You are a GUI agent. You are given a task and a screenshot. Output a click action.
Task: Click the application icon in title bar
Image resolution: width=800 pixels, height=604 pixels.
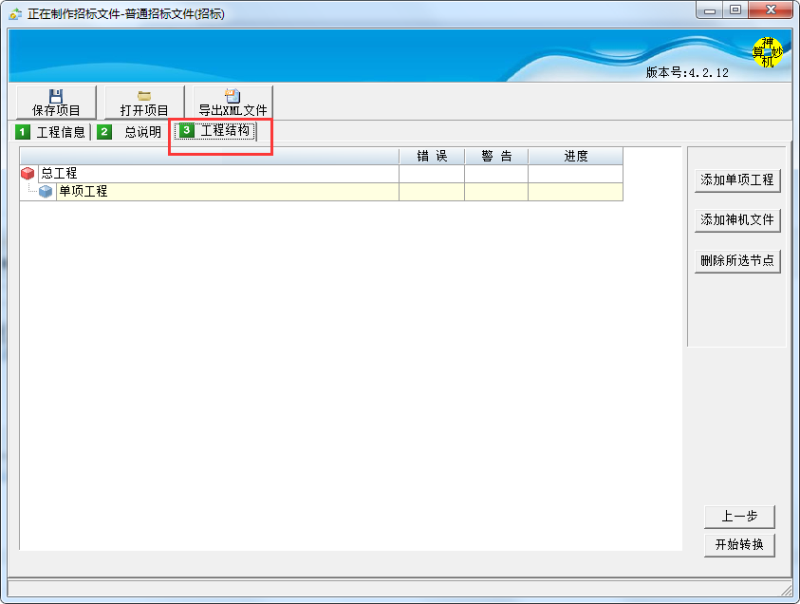pyautogui.click(x=15, y=14)
